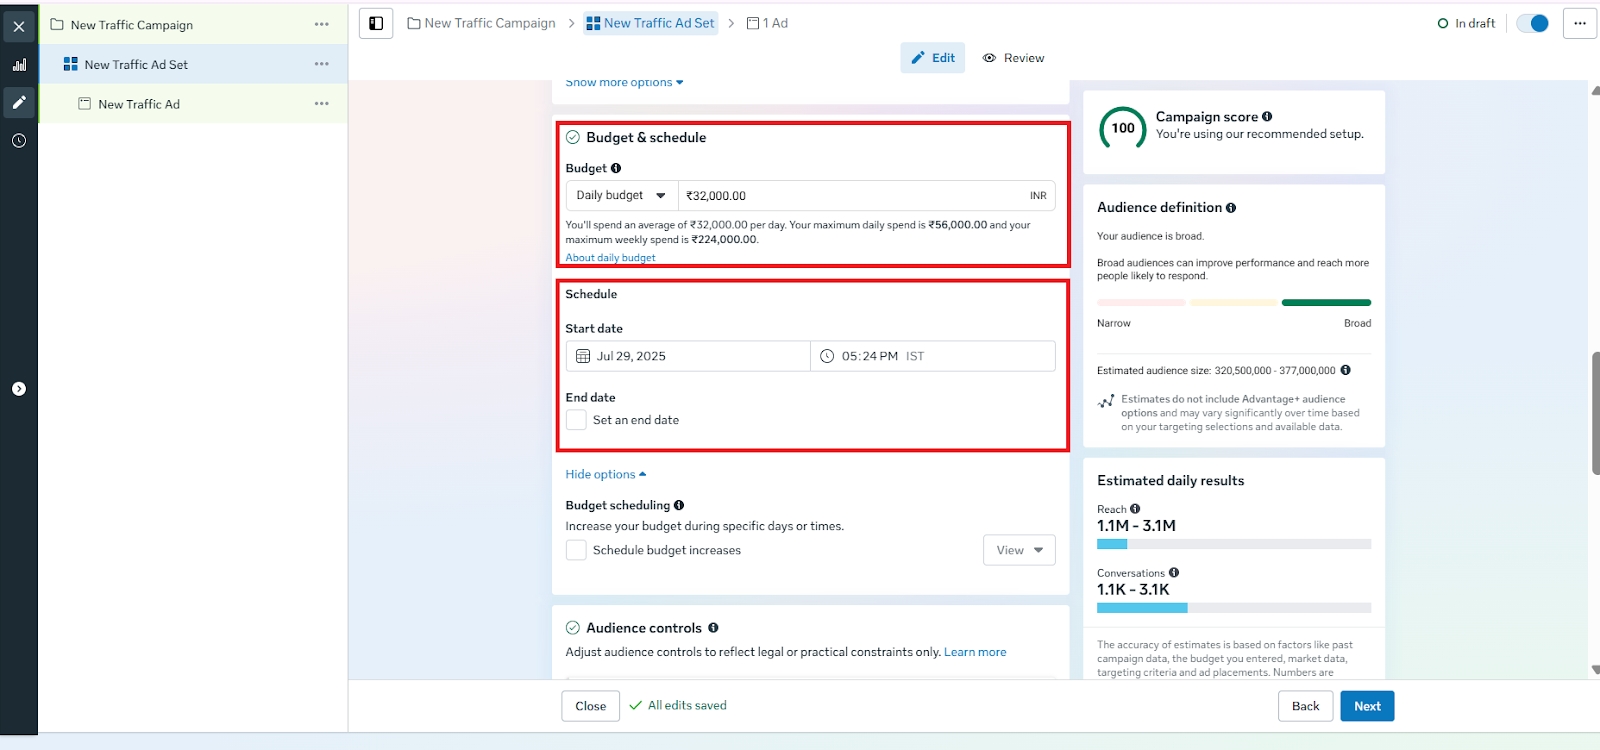Switch the In draft publish toggle
The width and height of the screenshot is (1600, 750).
(x=1532, y=23)
